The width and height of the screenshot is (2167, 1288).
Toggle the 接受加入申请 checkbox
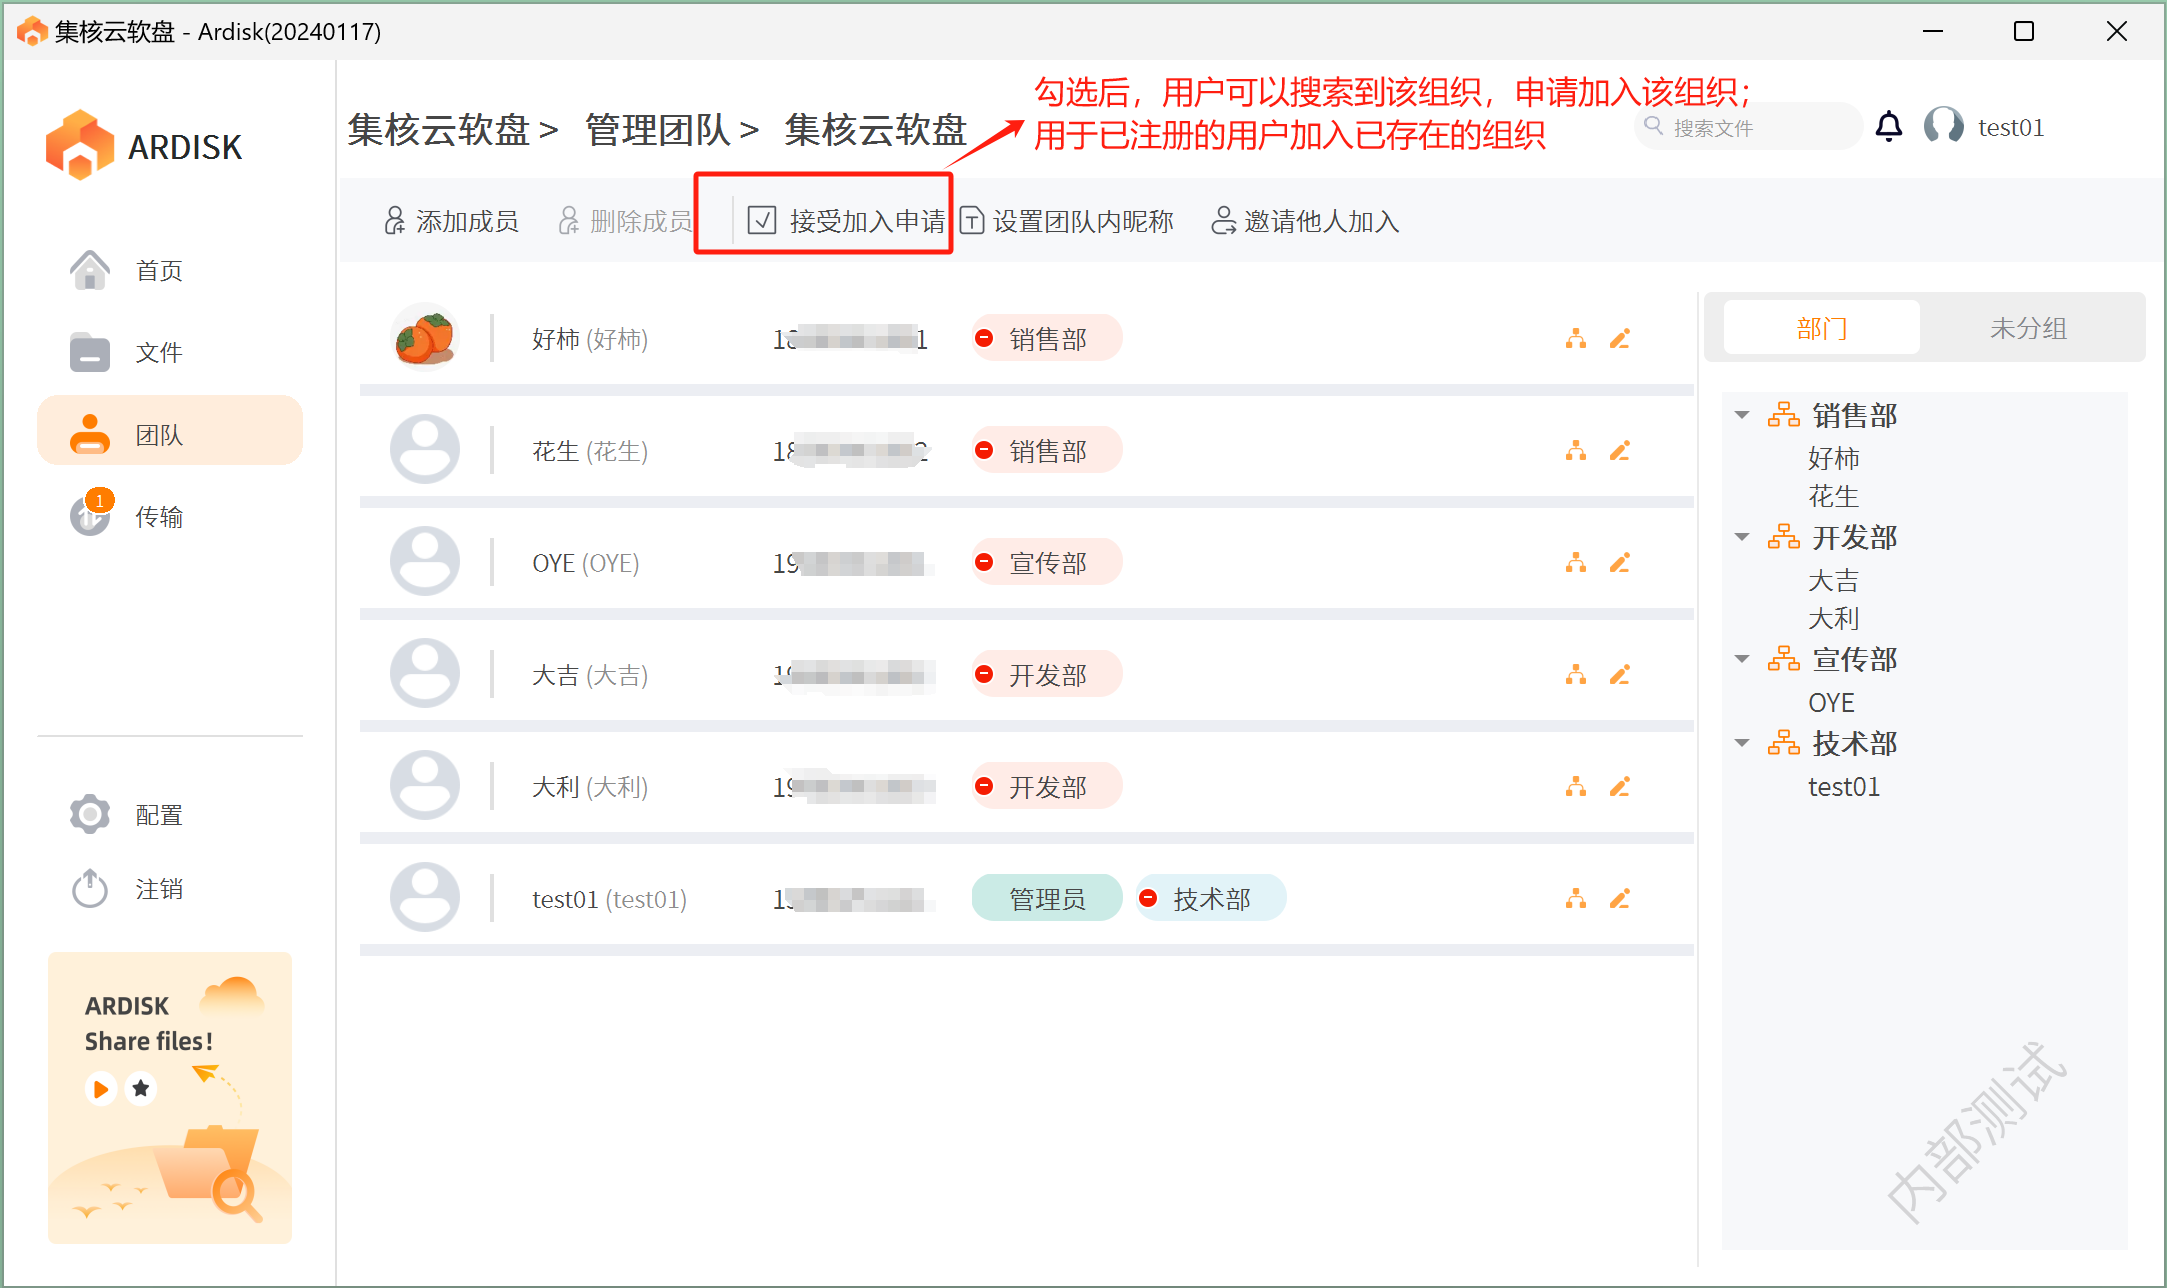pos(762,220)
